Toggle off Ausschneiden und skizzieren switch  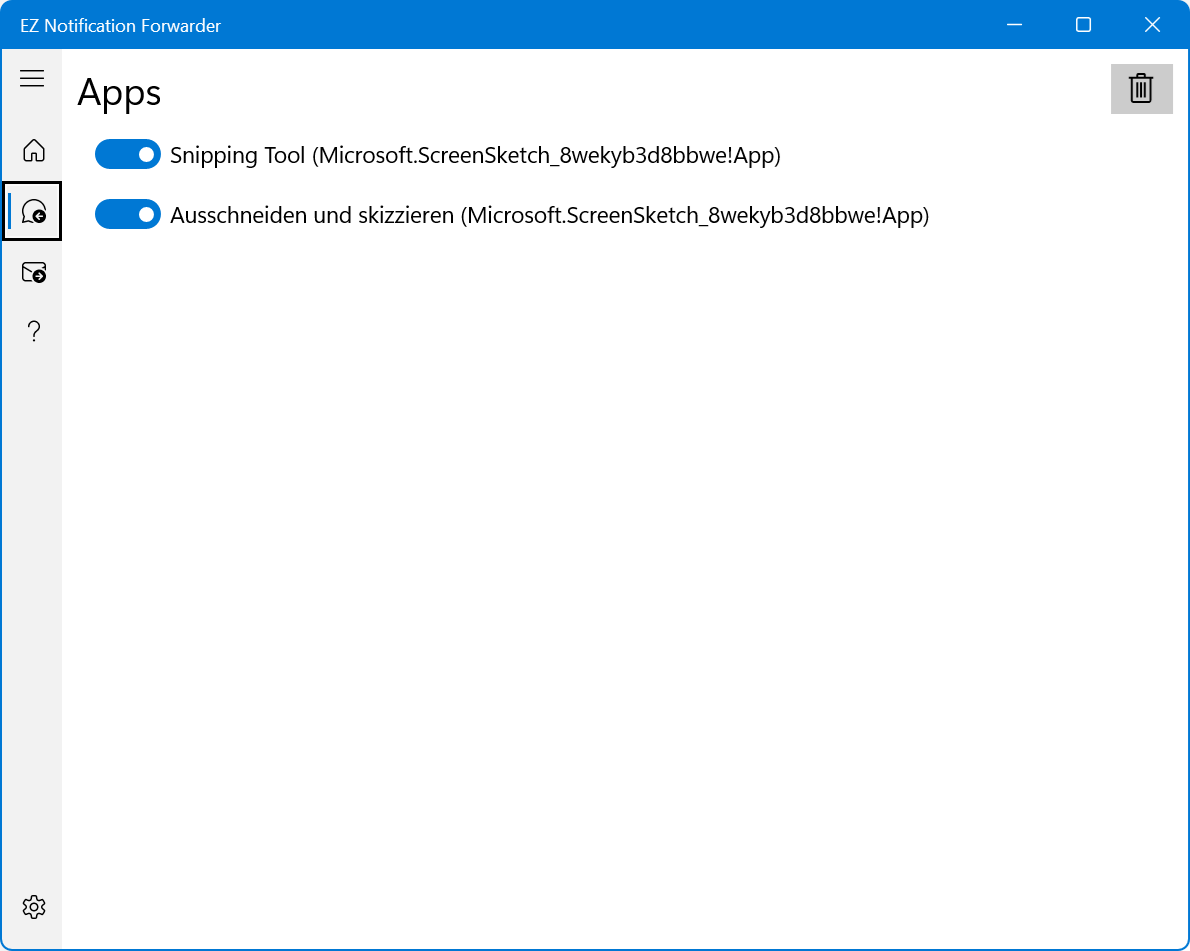128,215
